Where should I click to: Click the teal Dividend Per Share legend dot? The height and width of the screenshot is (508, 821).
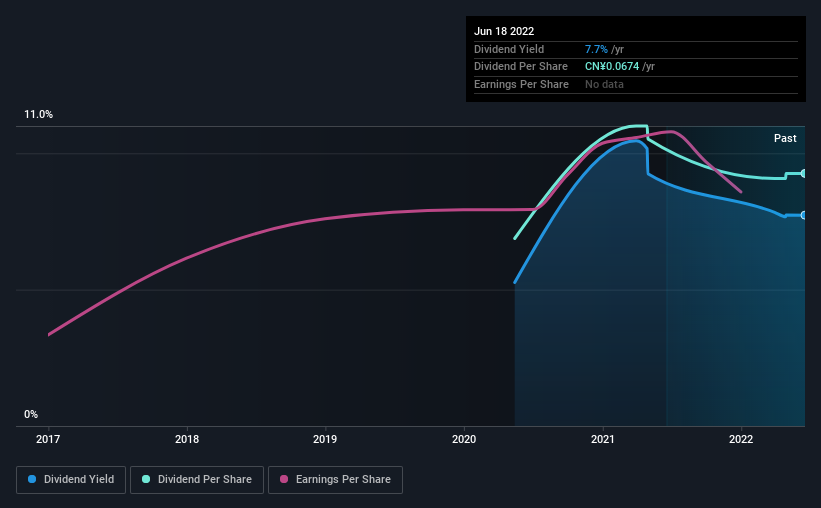146,479
